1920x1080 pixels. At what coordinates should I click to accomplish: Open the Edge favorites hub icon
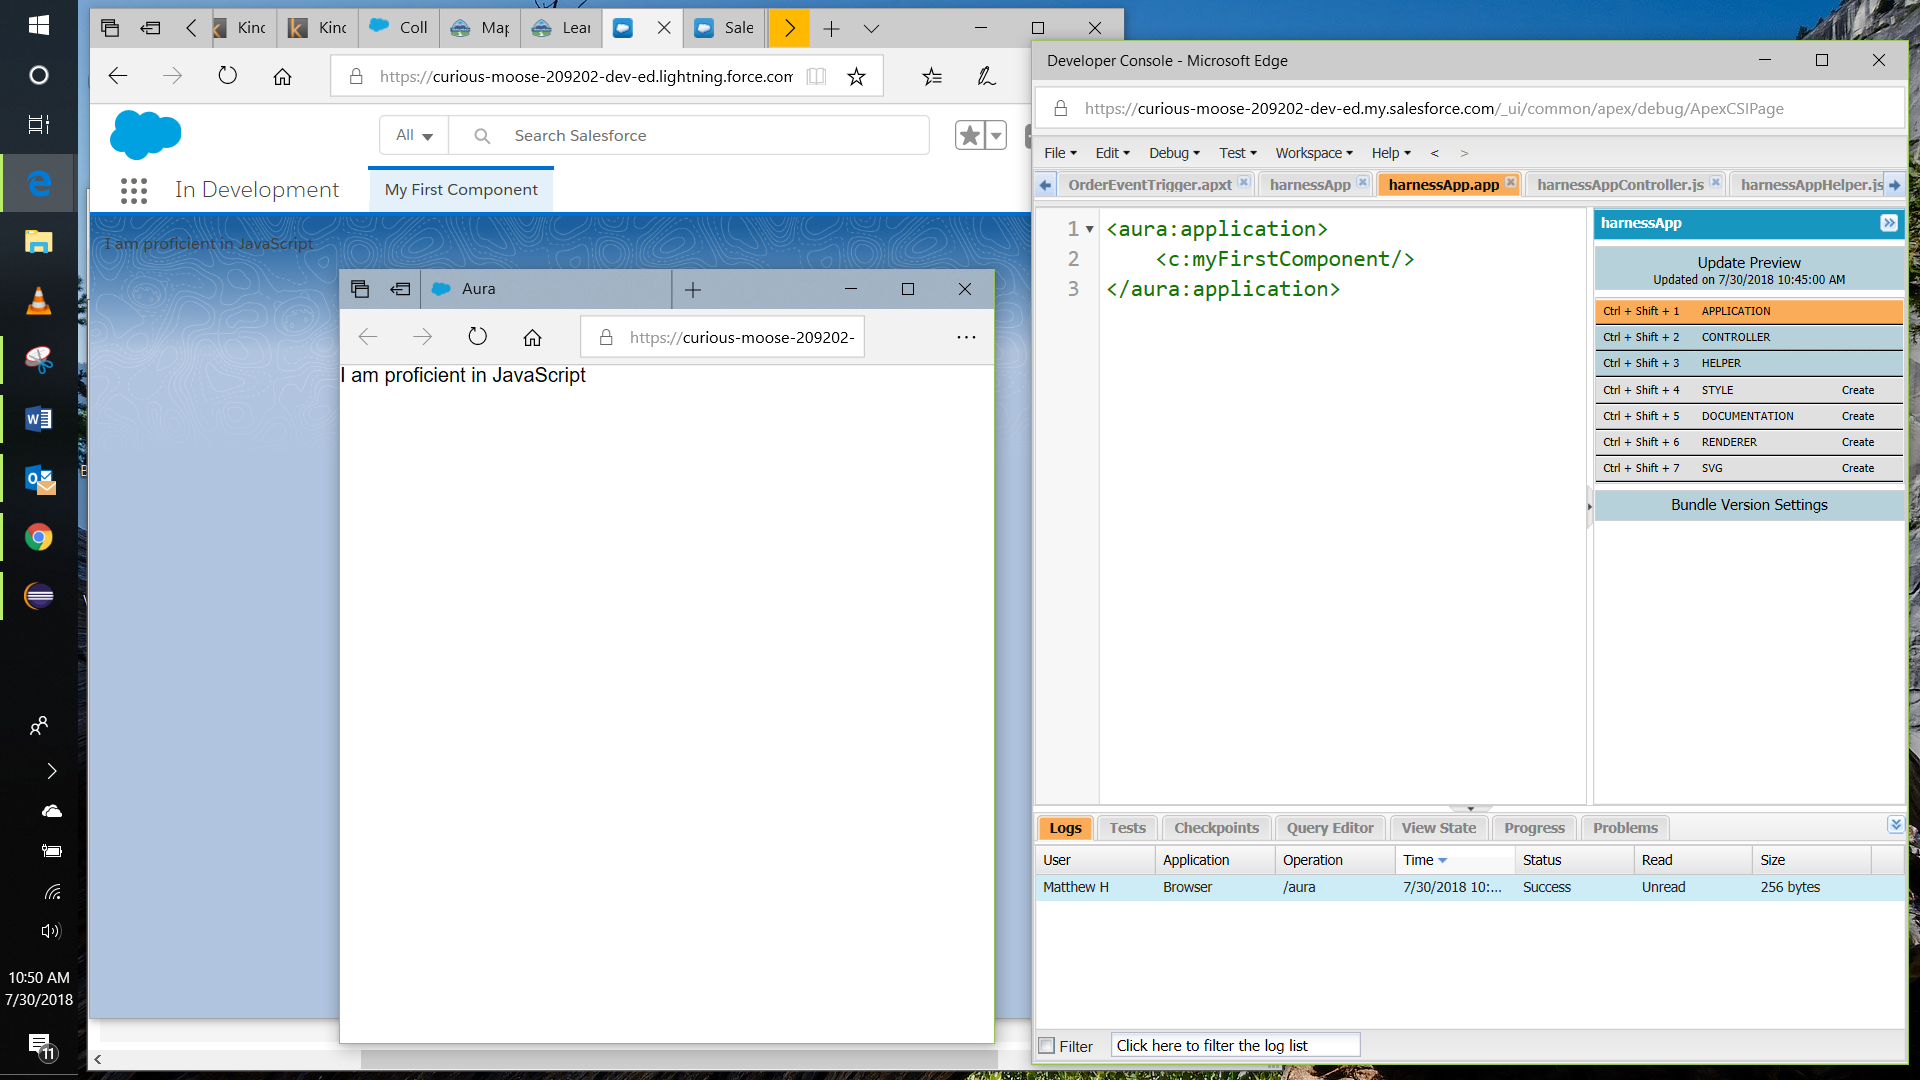[x=932, y=76]
